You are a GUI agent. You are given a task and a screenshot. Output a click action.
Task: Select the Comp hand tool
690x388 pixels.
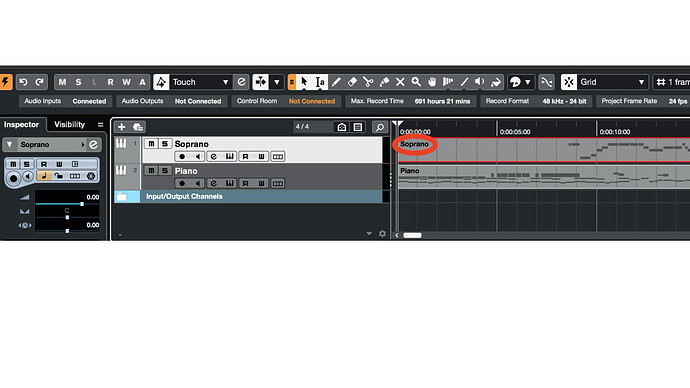tap(432, 82)
